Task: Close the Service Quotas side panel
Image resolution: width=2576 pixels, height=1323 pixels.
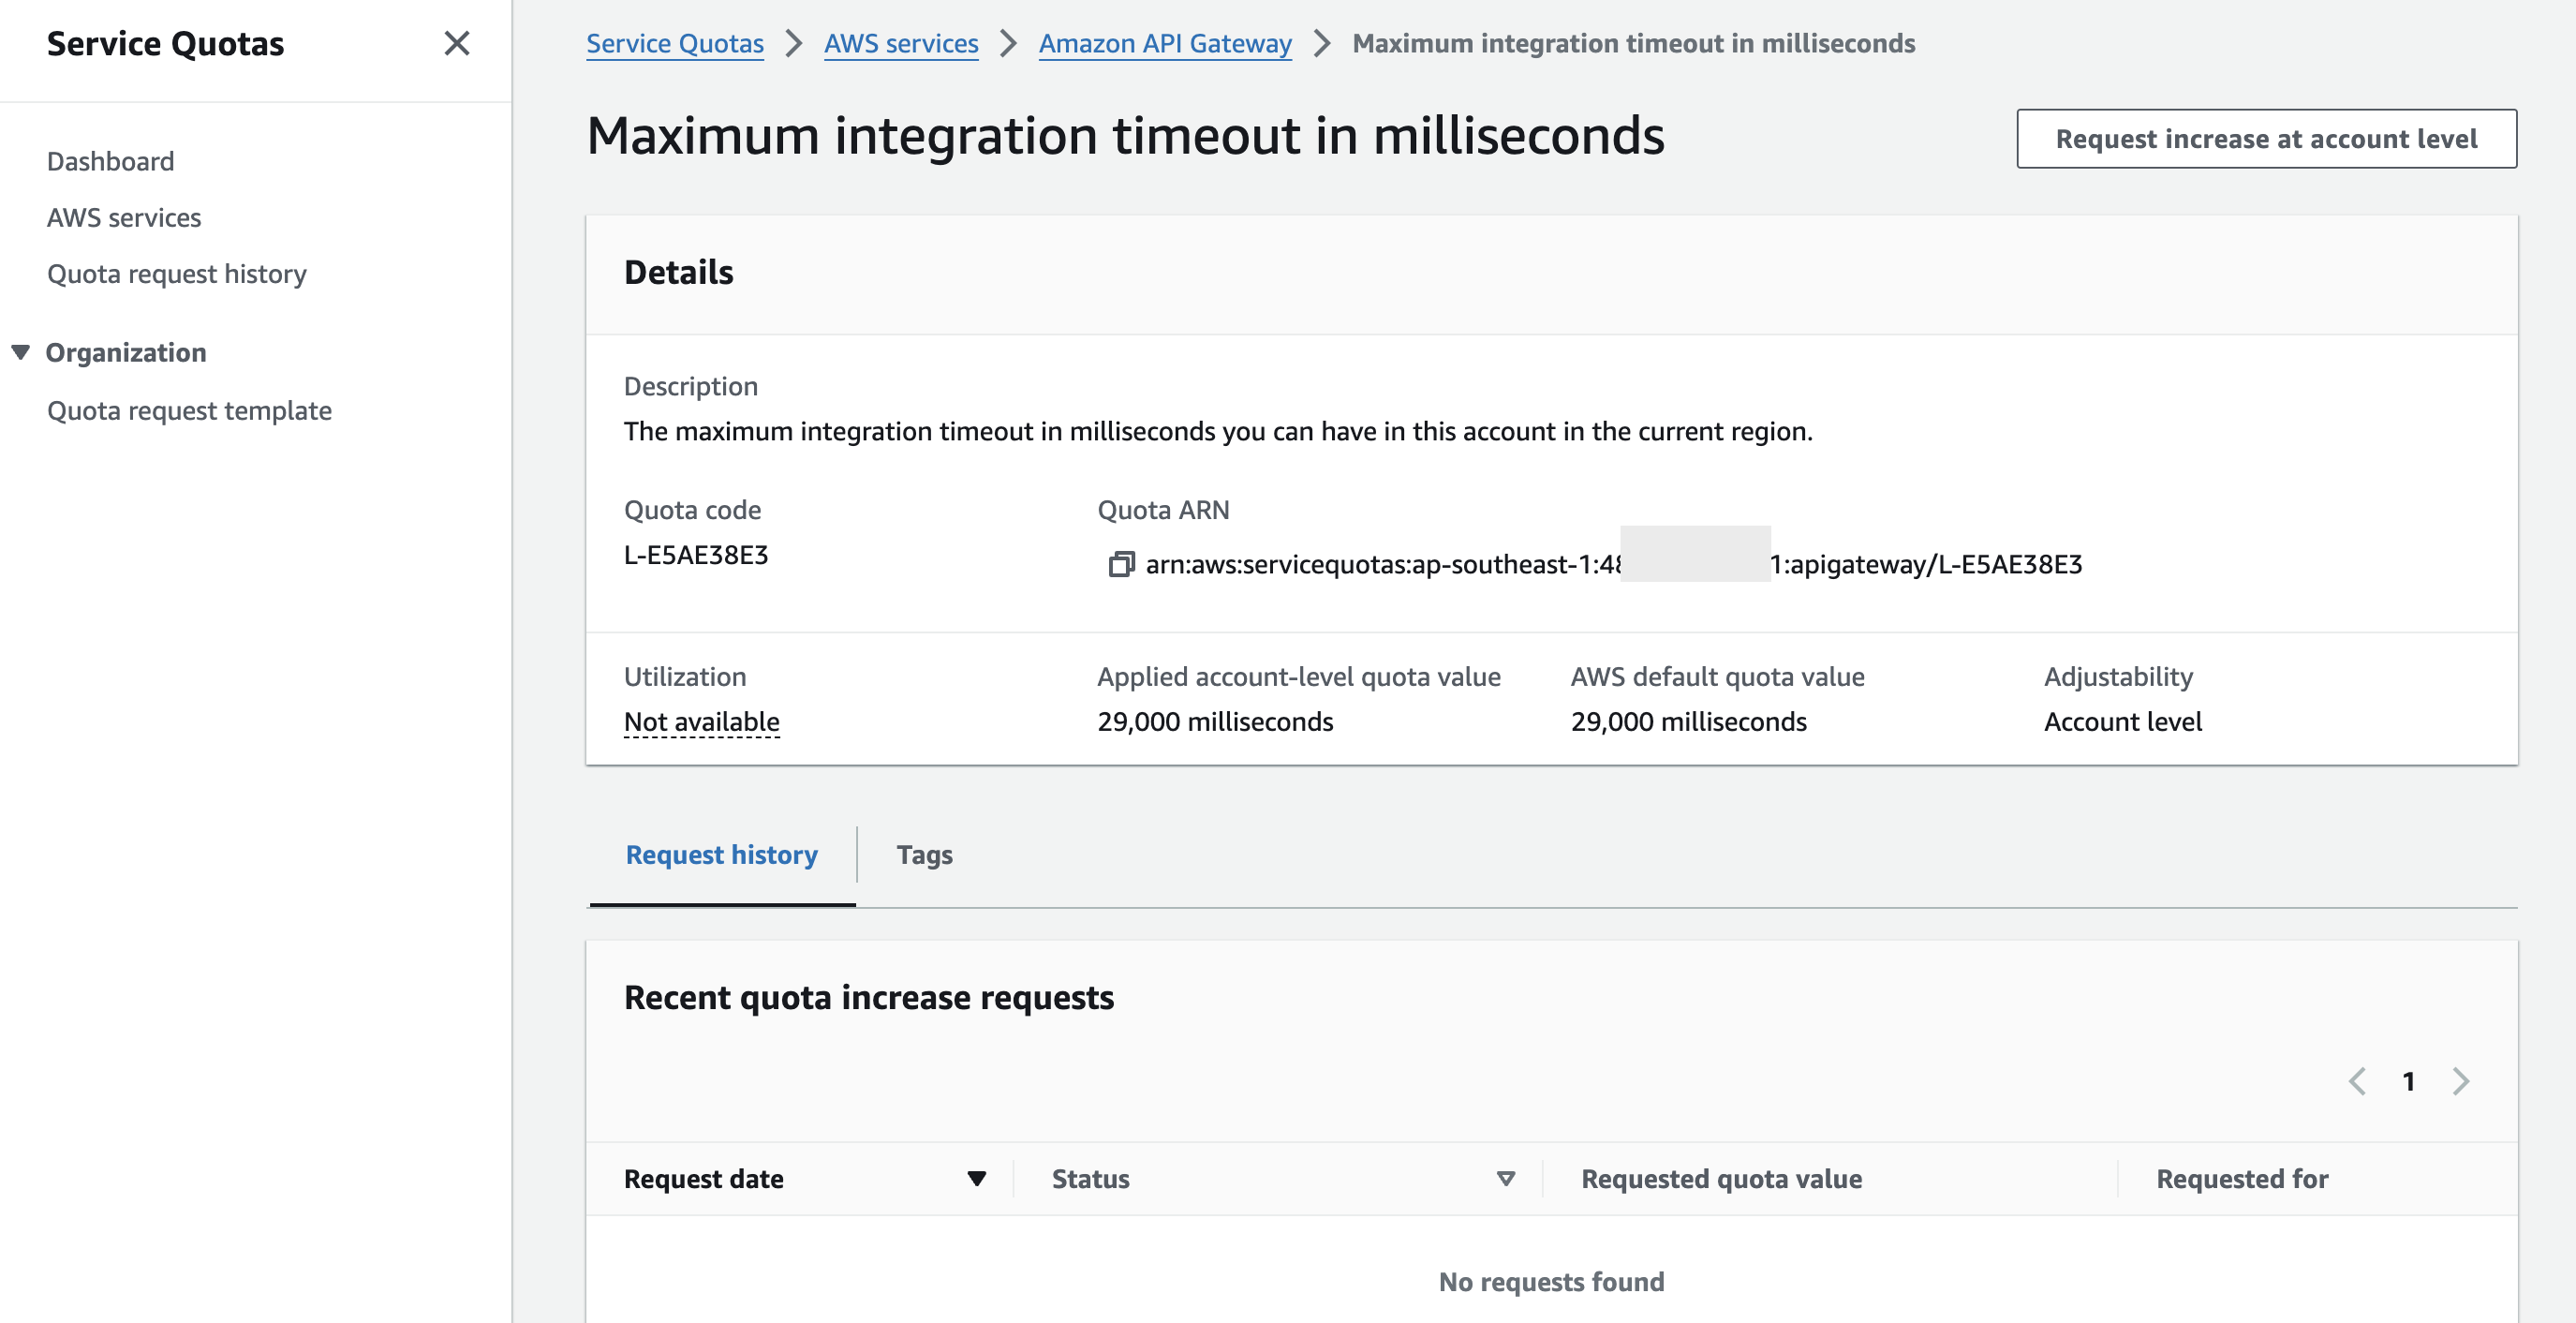Action: (456, 43)
